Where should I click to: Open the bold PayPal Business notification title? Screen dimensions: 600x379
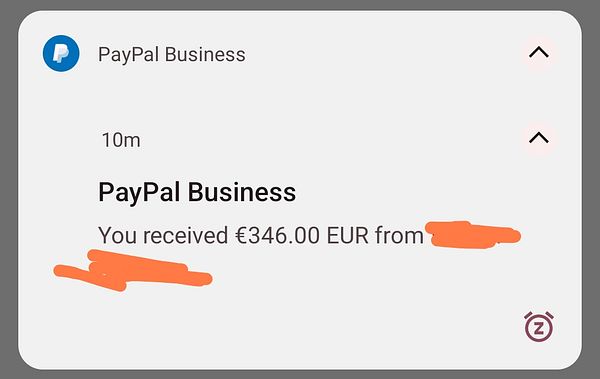197,192
